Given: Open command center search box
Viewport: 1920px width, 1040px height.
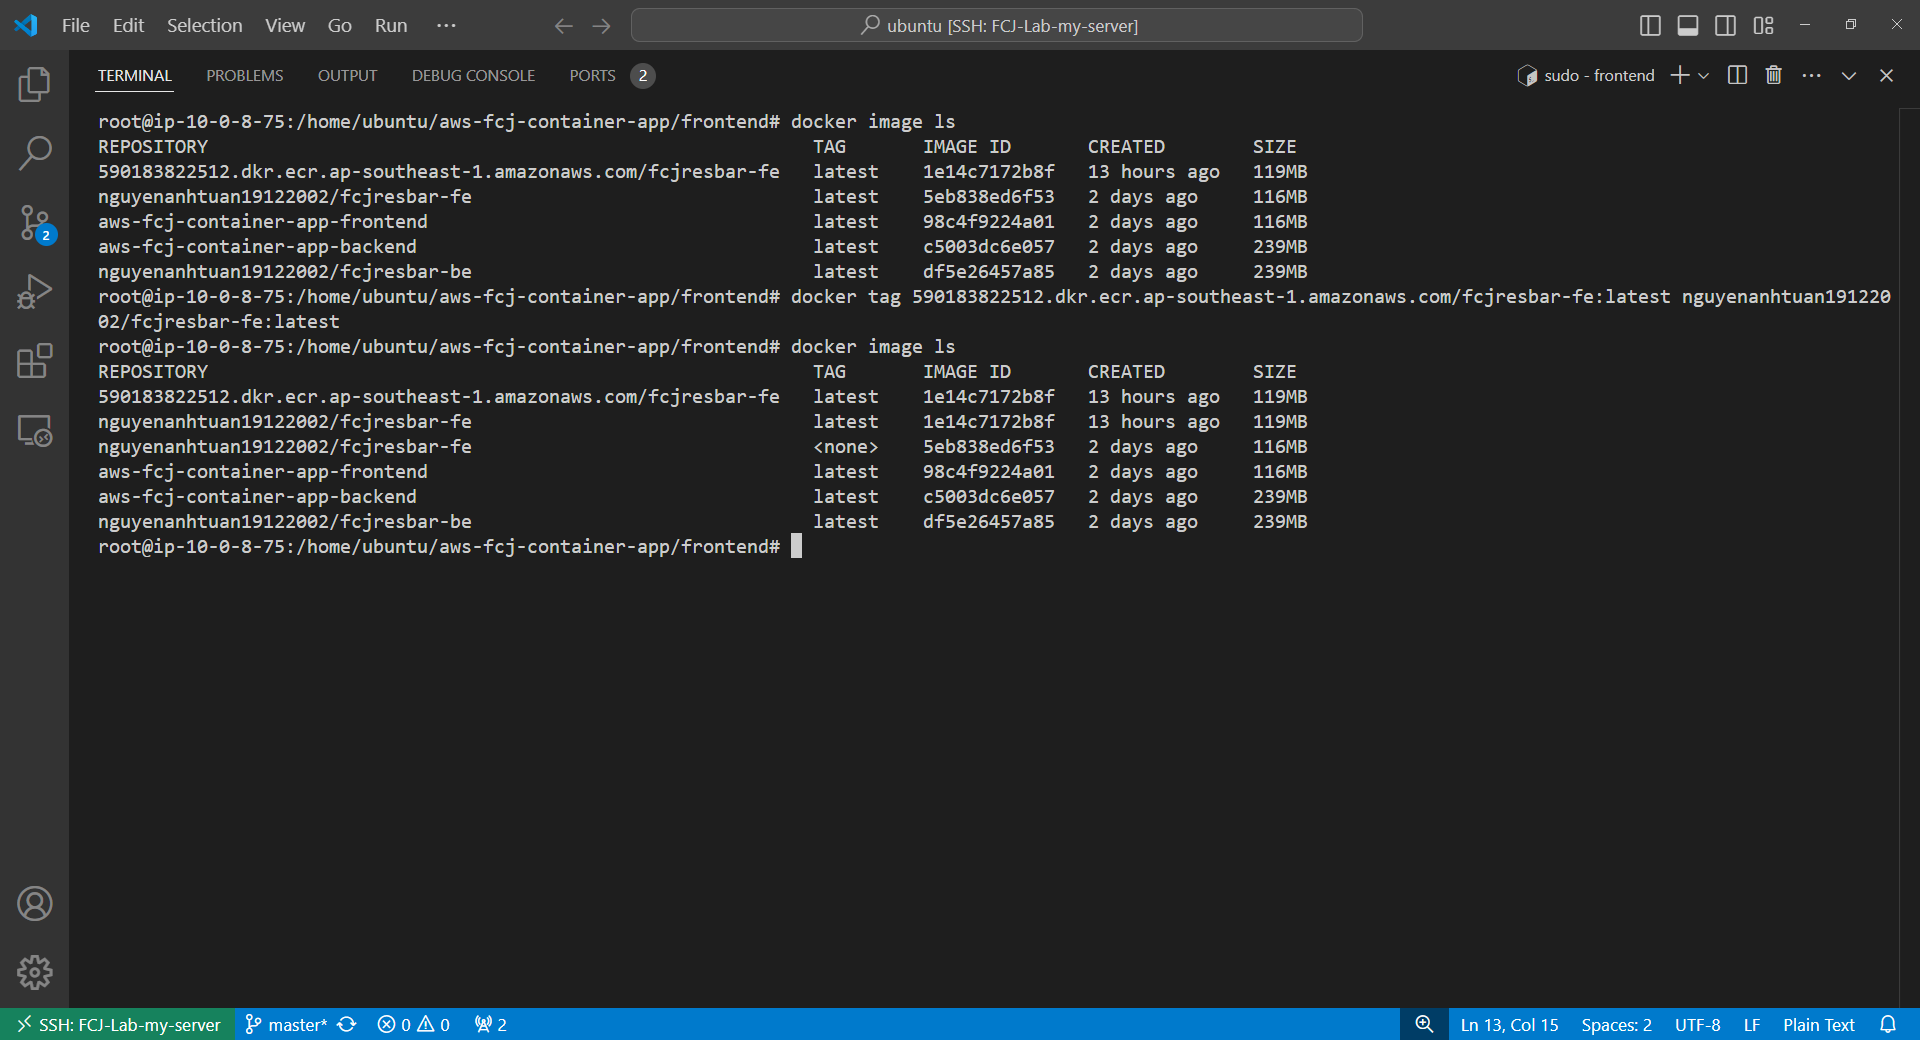Looking at the screenshot, I should tap(997, 26).
